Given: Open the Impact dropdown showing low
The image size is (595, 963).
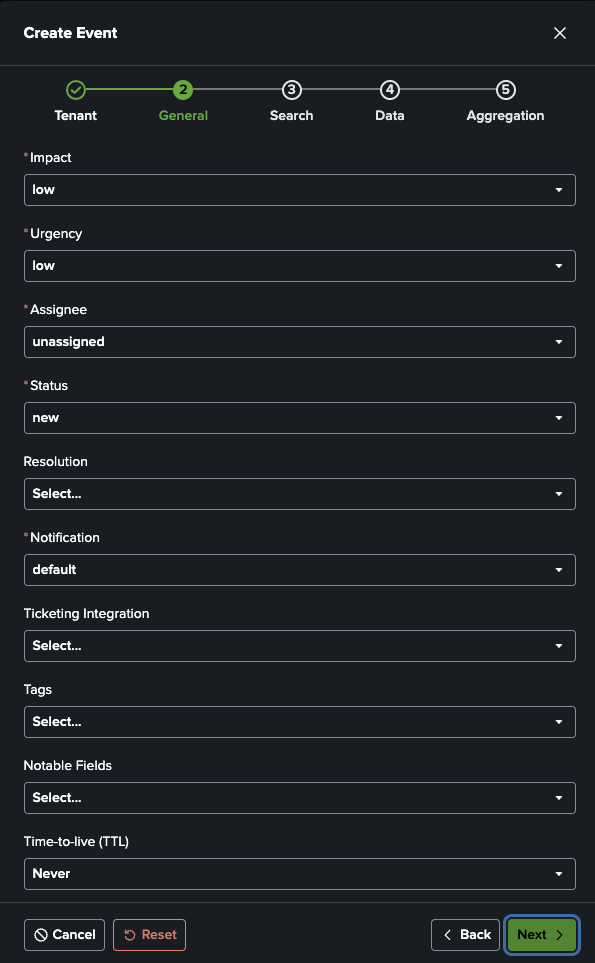Looking at the screenshot, I should click(x=300, y=190).
